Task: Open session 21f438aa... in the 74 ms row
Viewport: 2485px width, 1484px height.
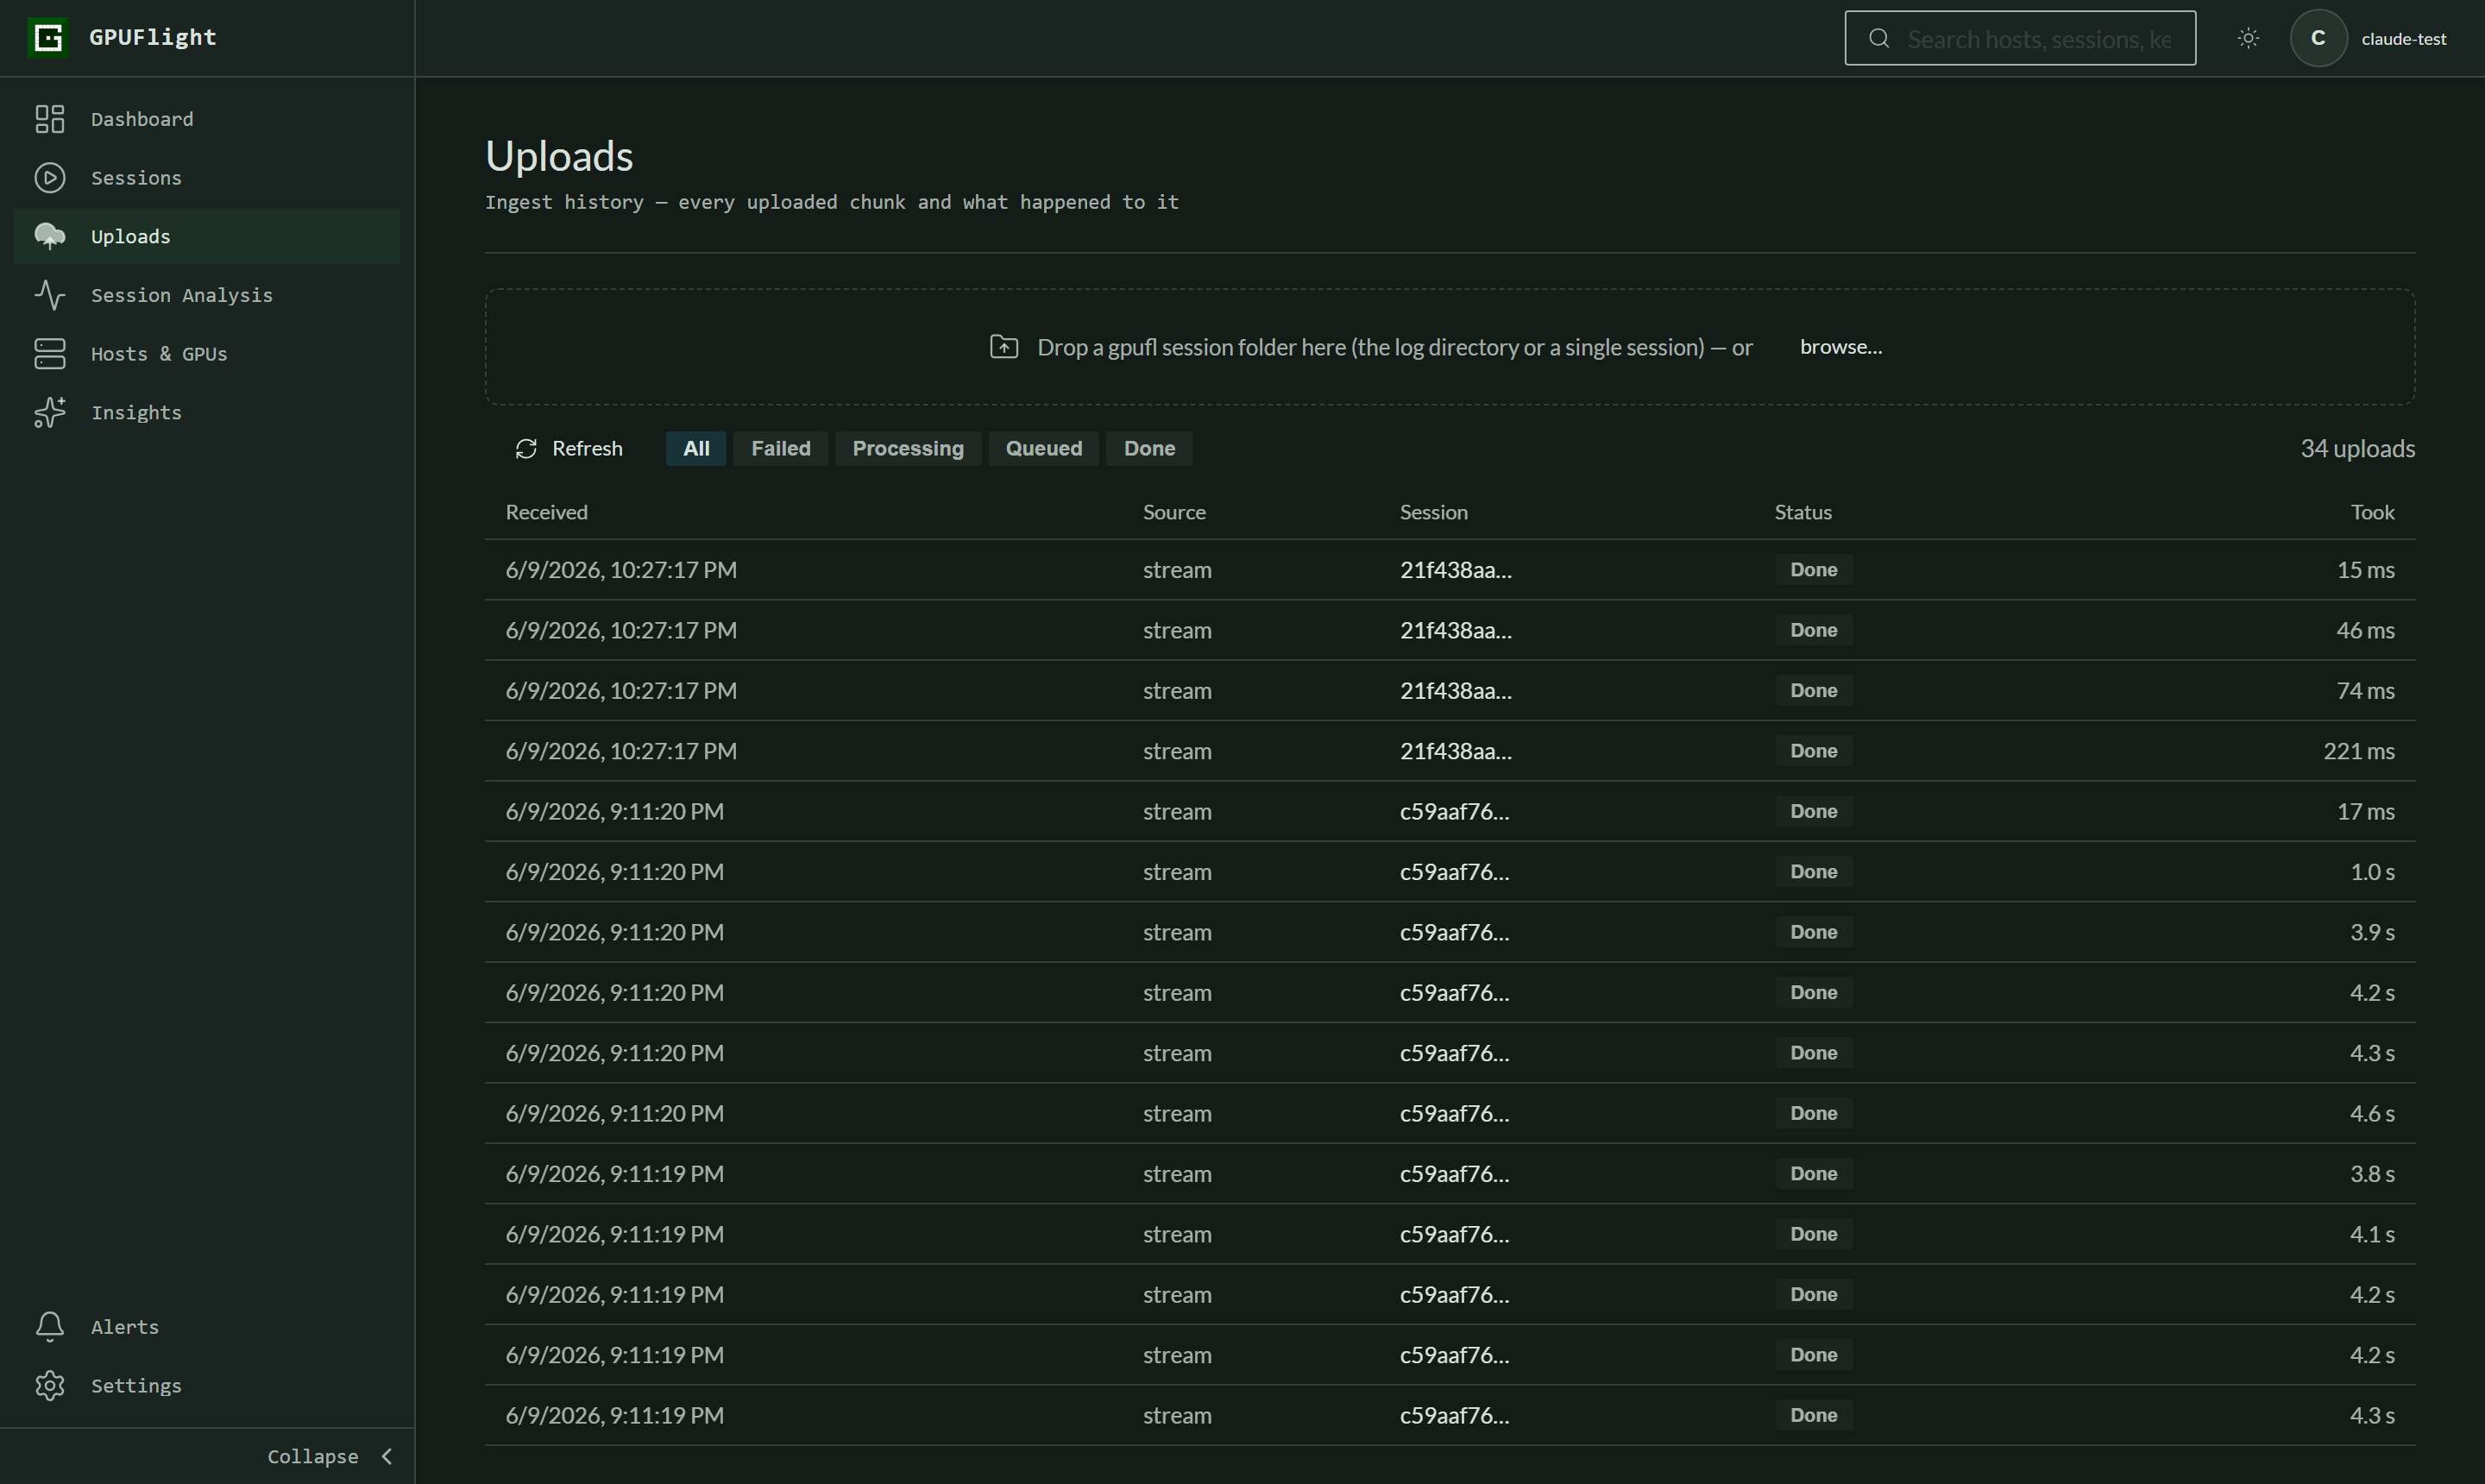Action: click(x=1455, y=691)
